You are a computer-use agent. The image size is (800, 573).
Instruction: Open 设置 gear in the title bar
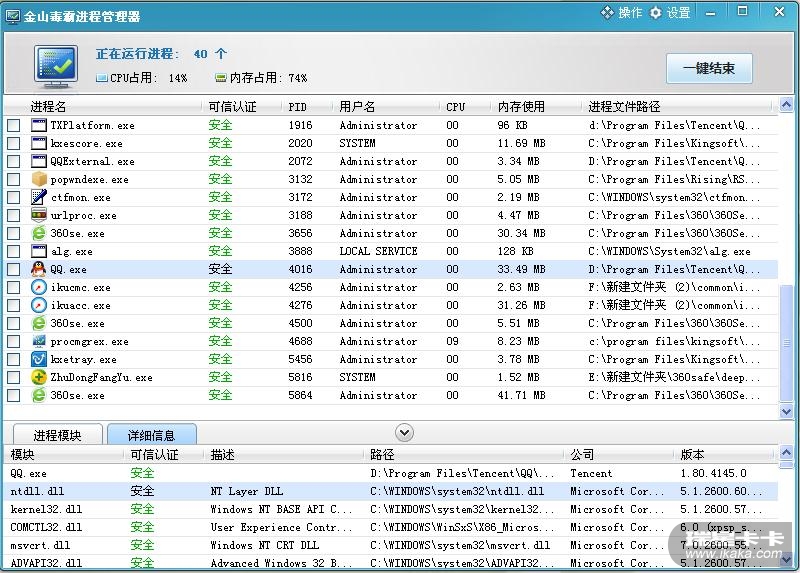click(656, 13)
